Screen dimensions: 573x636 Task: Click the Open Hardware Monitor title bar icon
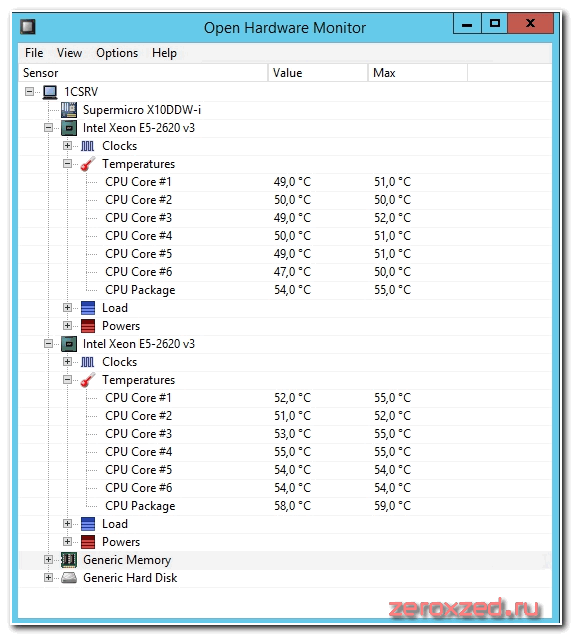[x=28, y=27]
